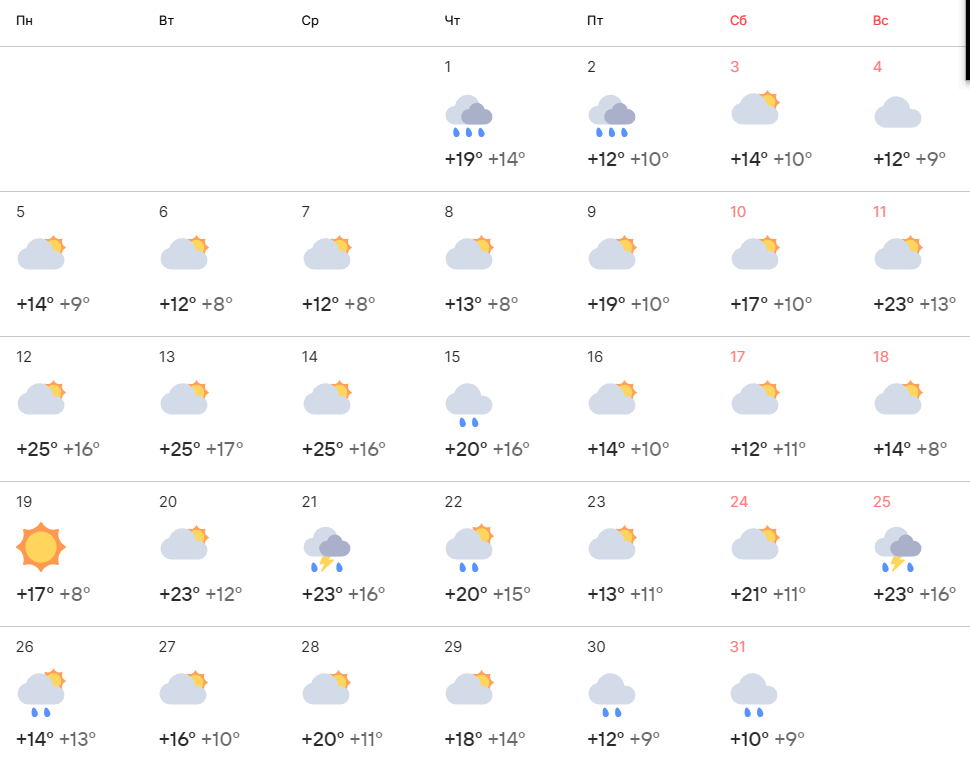
Task: Click the thunderstorm icon on day 25
Action: [x=898, y=548]
